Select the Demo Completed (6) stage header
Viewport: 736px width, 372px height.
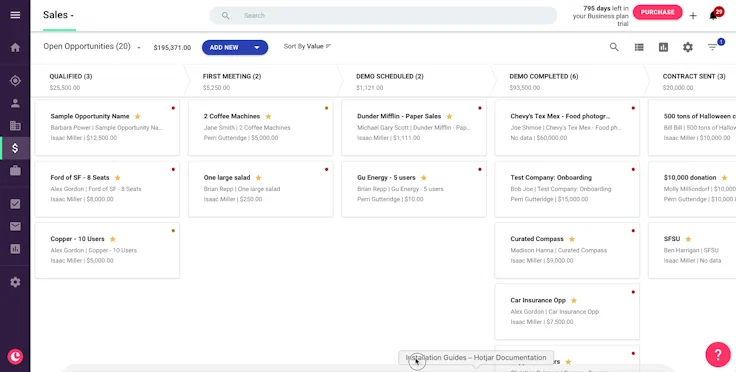[567, 81]
